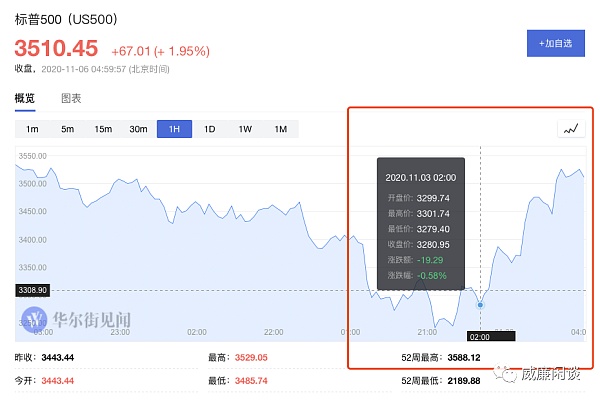Click the active 1H interval button
600x400 pixels.
point(174,129)
